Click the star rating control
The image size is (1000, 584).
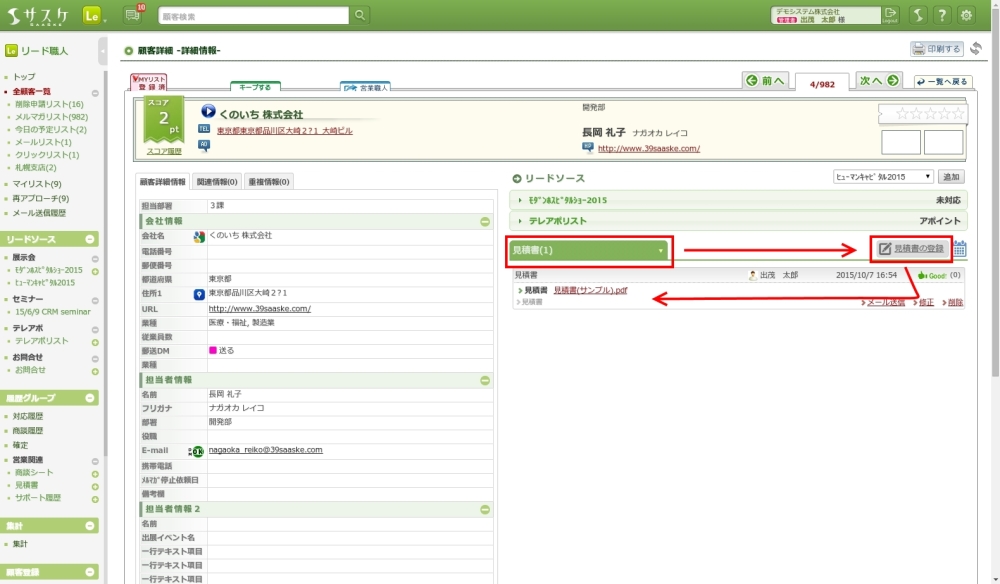(922, 114)
